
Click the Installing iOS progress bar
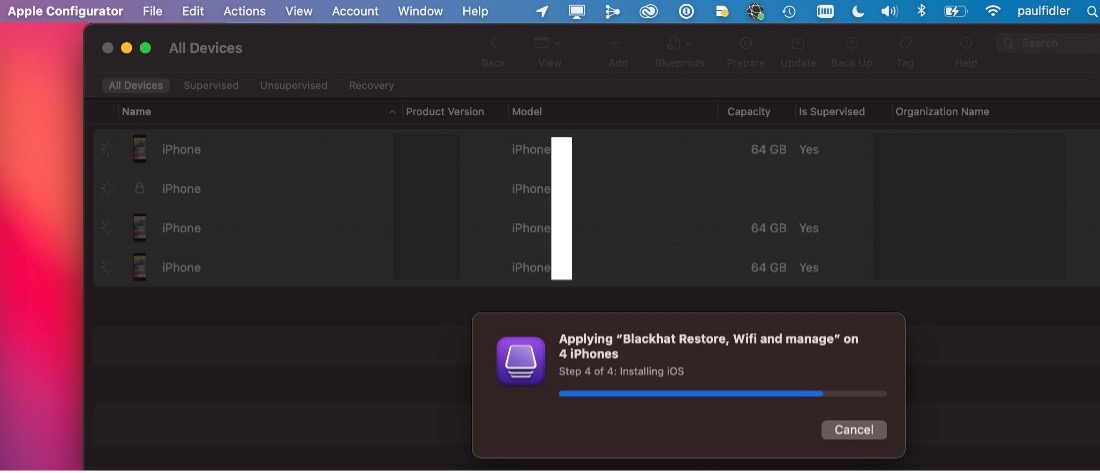coord(722,394)
